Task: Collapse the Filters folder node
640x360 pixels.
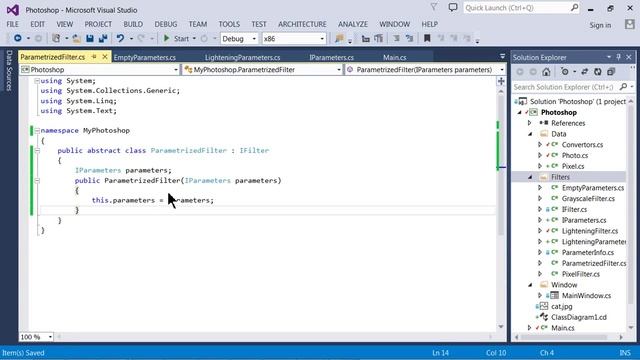Action: click(x=530, y=177)
